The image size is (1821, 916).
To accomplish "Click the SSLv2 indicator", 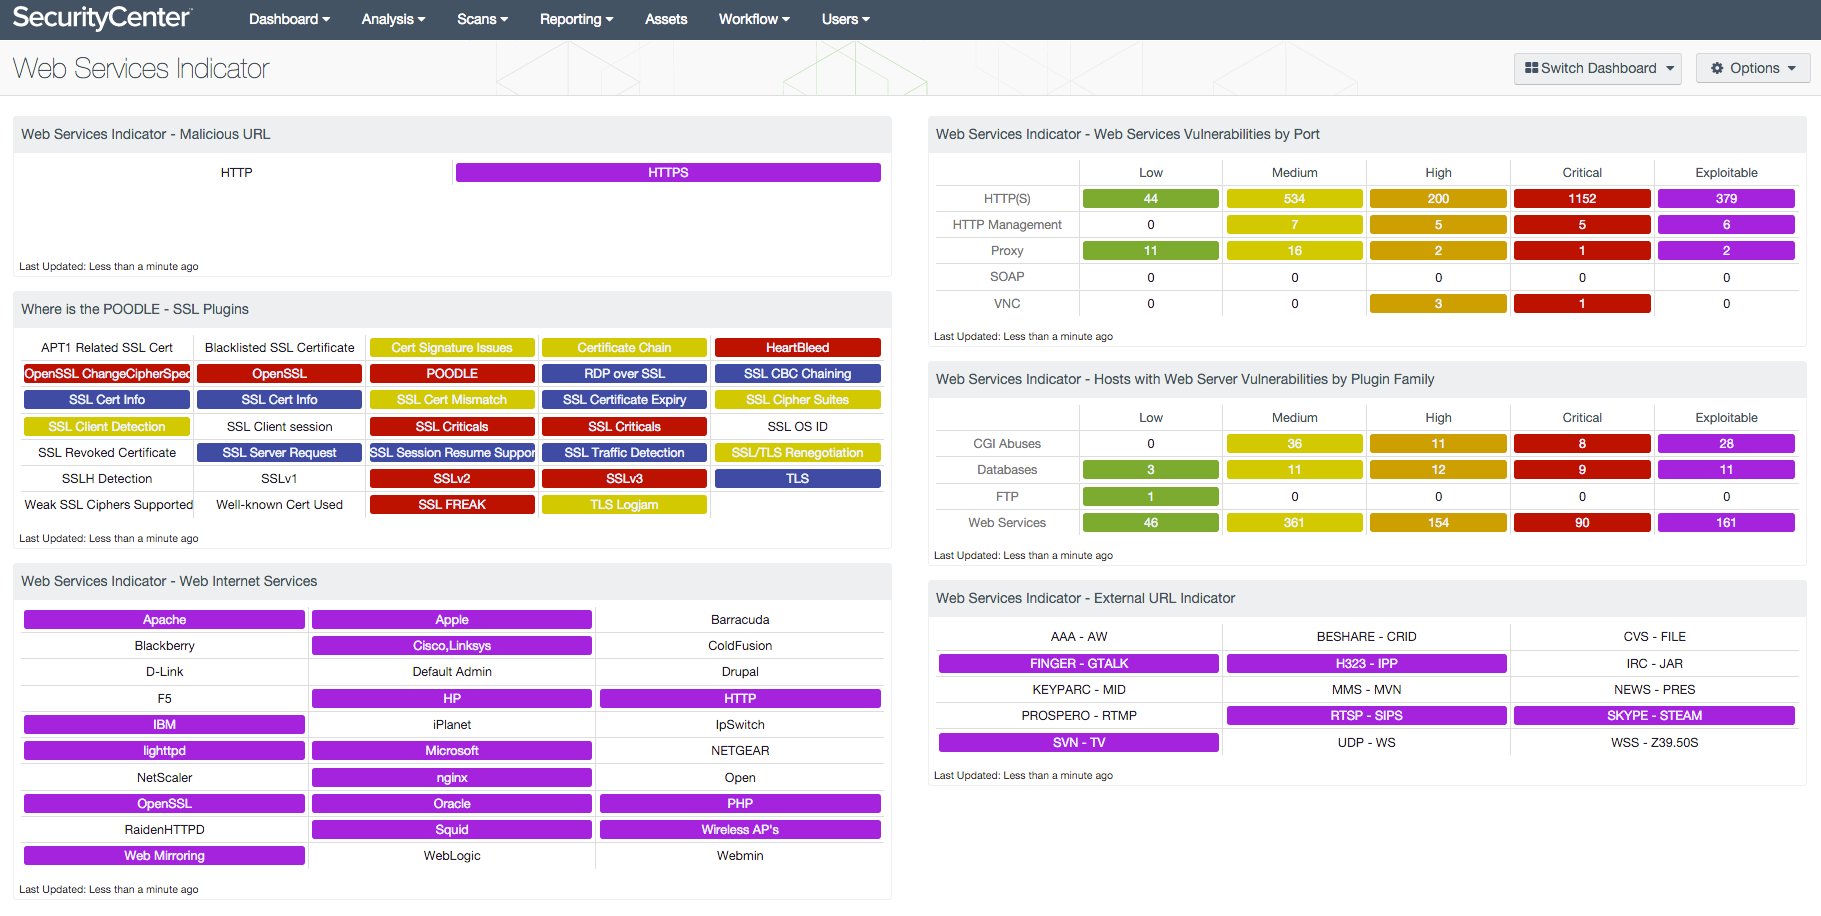I will tap(452, 479).
